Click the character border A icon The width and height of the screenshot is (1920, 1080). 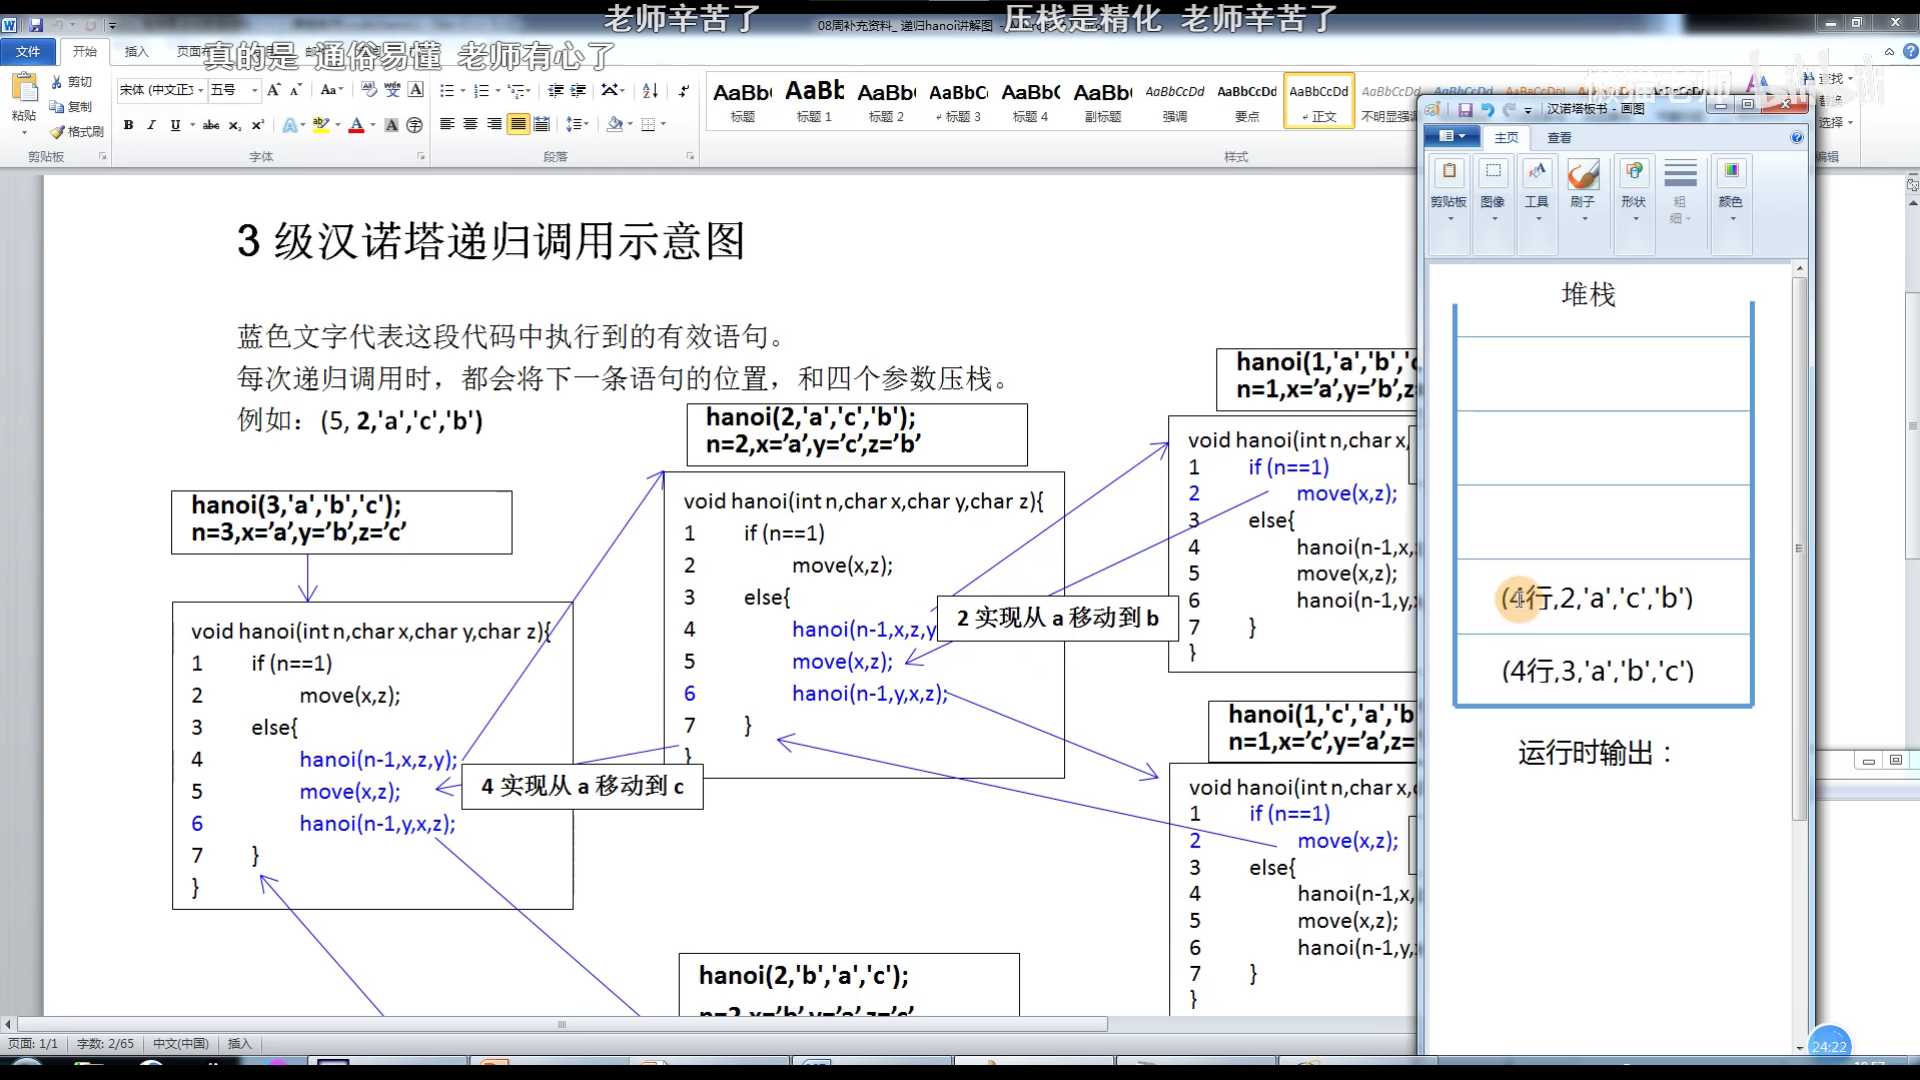[416, 90]
